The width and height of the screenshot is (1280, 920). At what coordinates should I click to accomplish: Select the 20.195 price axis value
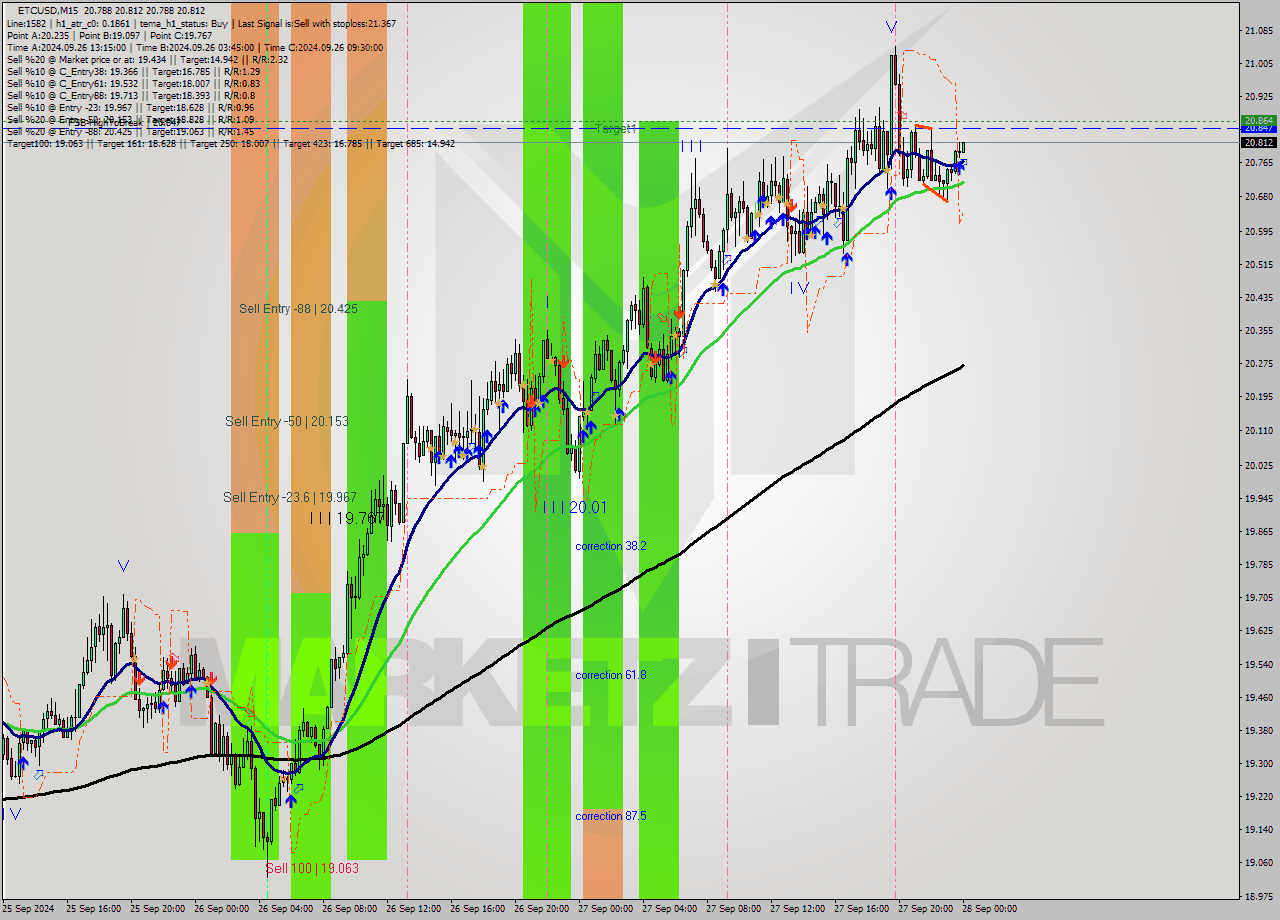coord(1258,397)
